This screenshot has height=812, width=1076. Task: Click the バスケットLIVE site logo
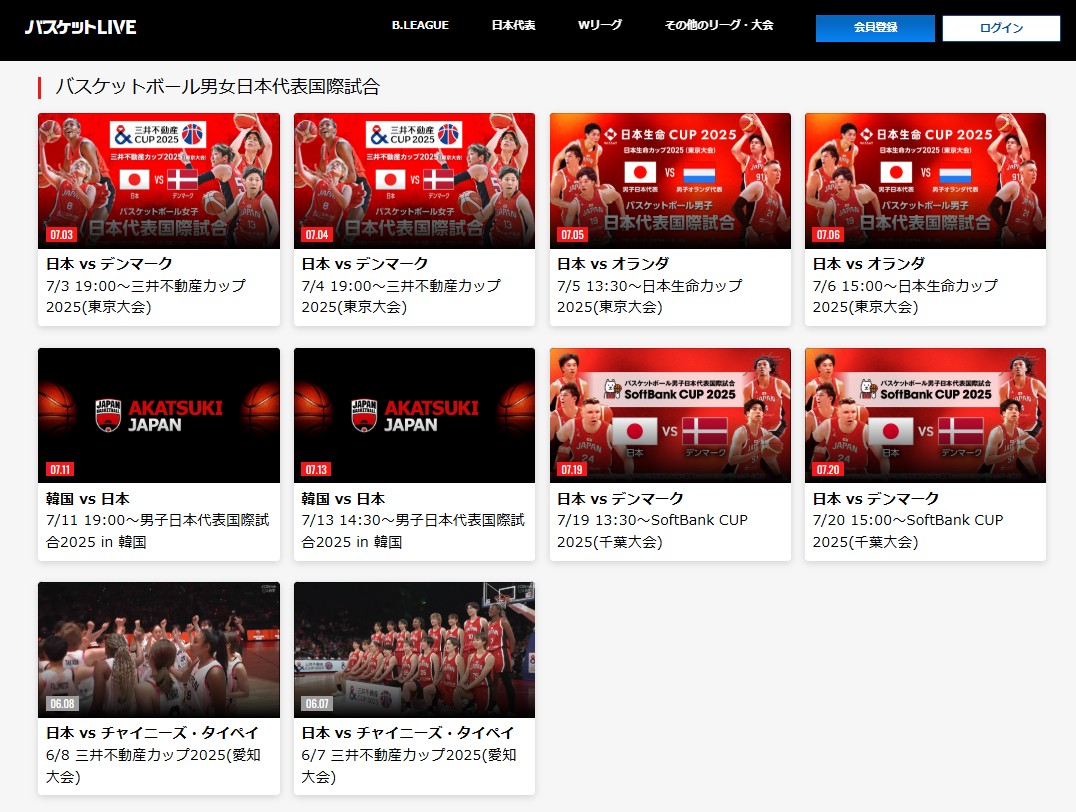tap(81, 27)
